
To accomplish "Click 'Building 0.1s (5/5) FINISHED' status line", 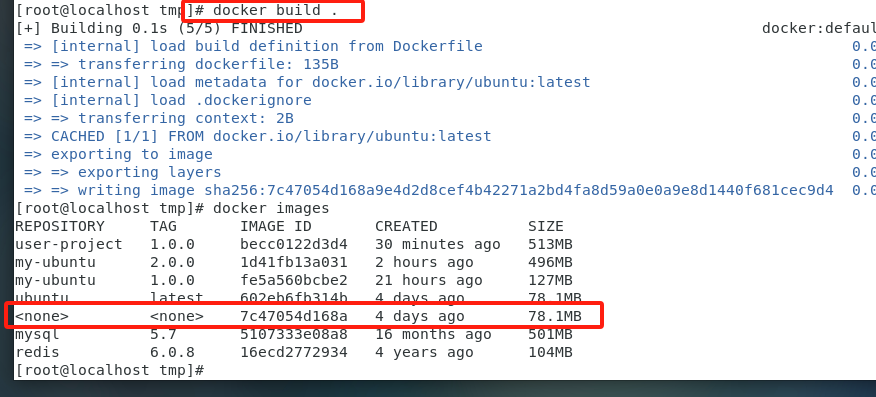I will 177,28.
